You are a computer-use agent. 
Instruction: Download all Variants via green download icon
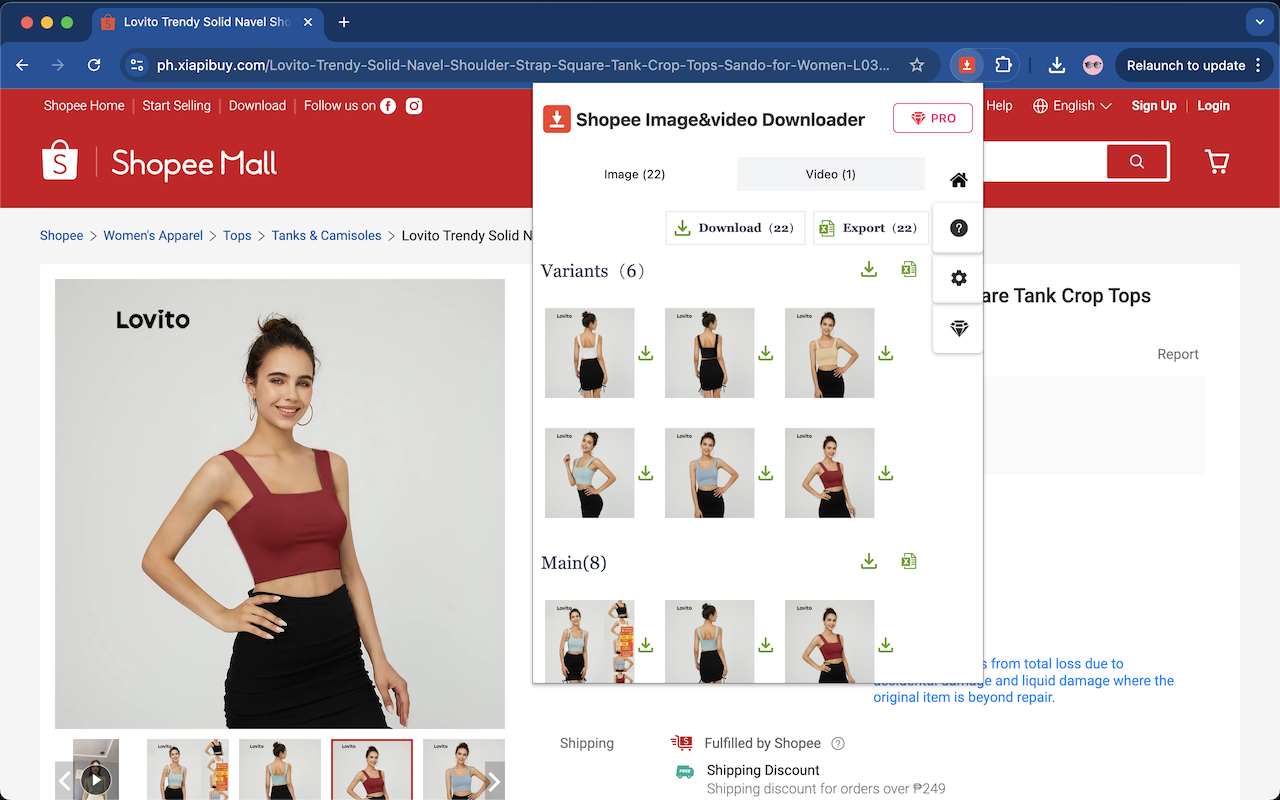[x=868, y=269]
